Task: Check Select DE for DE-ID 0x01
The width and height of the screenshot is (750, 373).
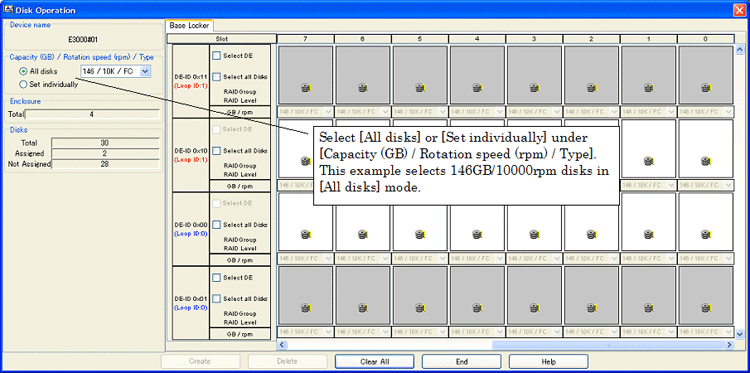Action: click(217, 277)
